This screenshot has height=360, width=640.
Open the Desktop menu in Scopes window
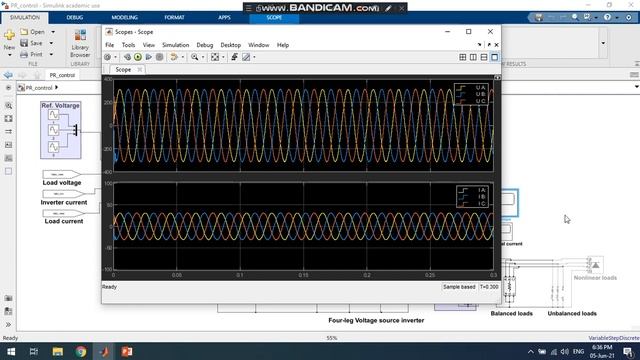[x=231, y=45]
